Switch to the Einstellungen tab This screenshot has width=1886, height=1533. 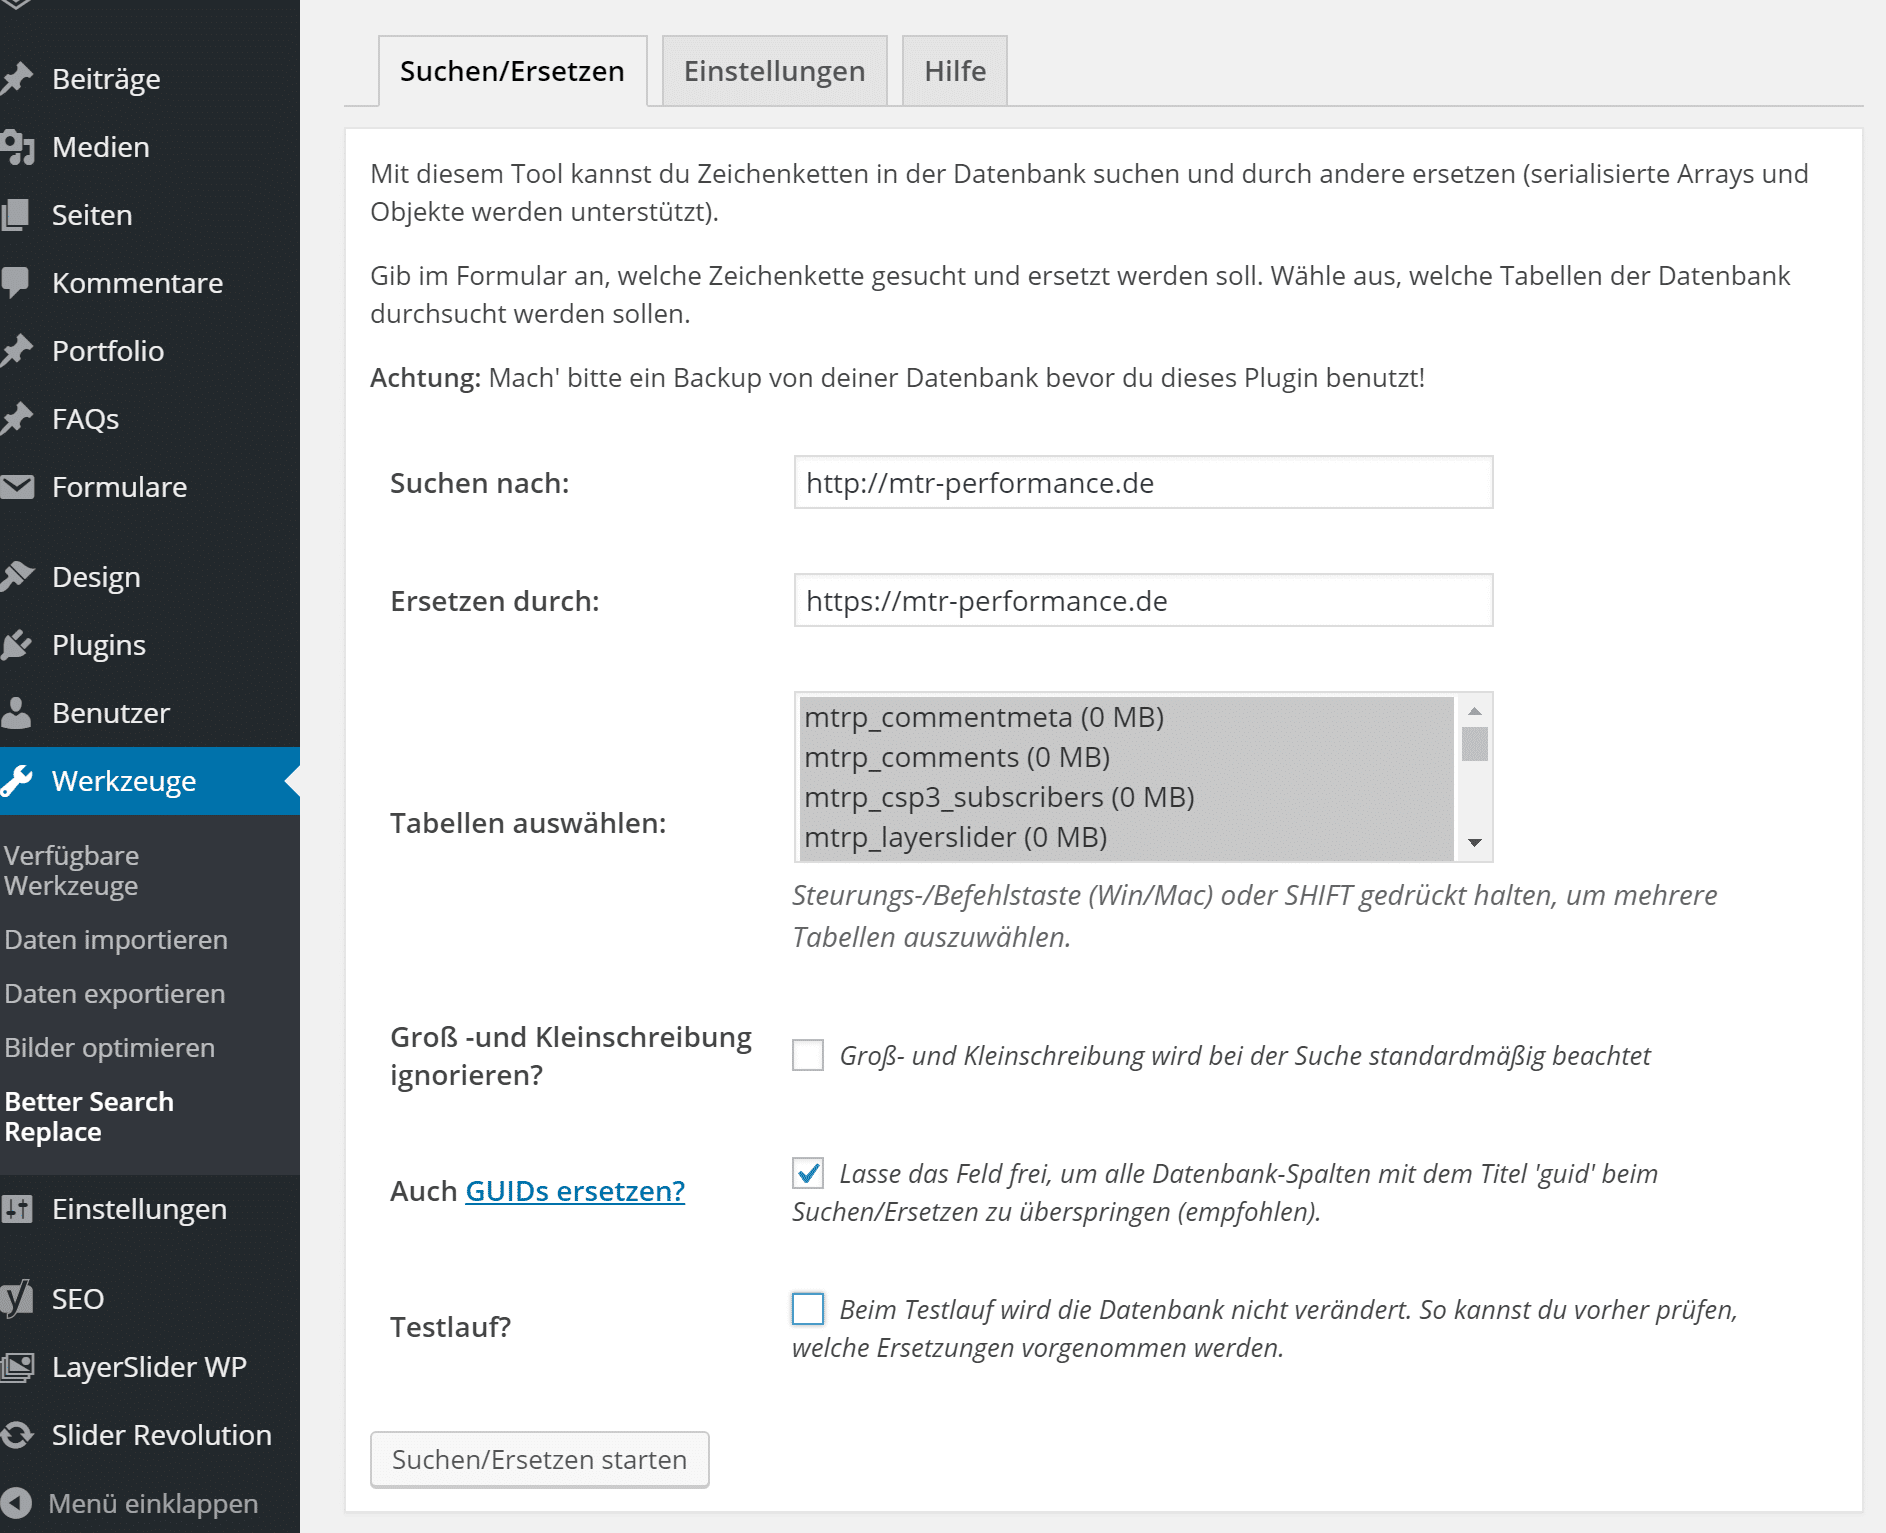click(x=774, y=71)
